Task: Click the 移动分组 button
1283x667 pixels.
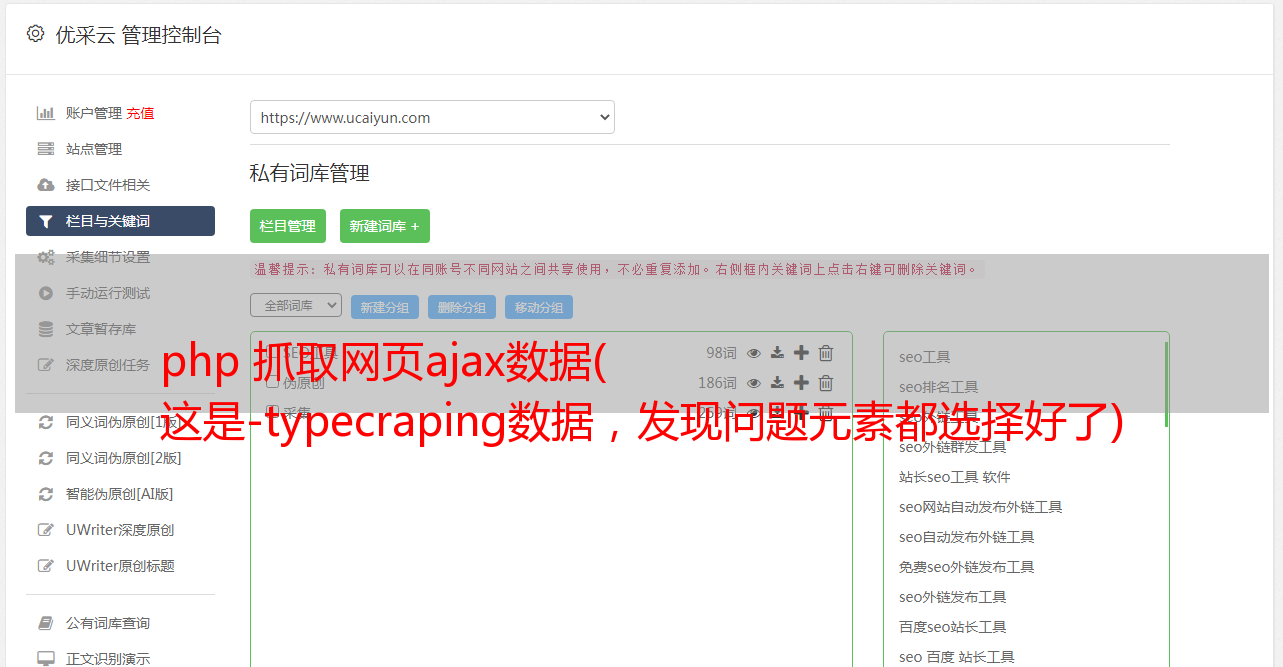Action: (x=539, y=307)
